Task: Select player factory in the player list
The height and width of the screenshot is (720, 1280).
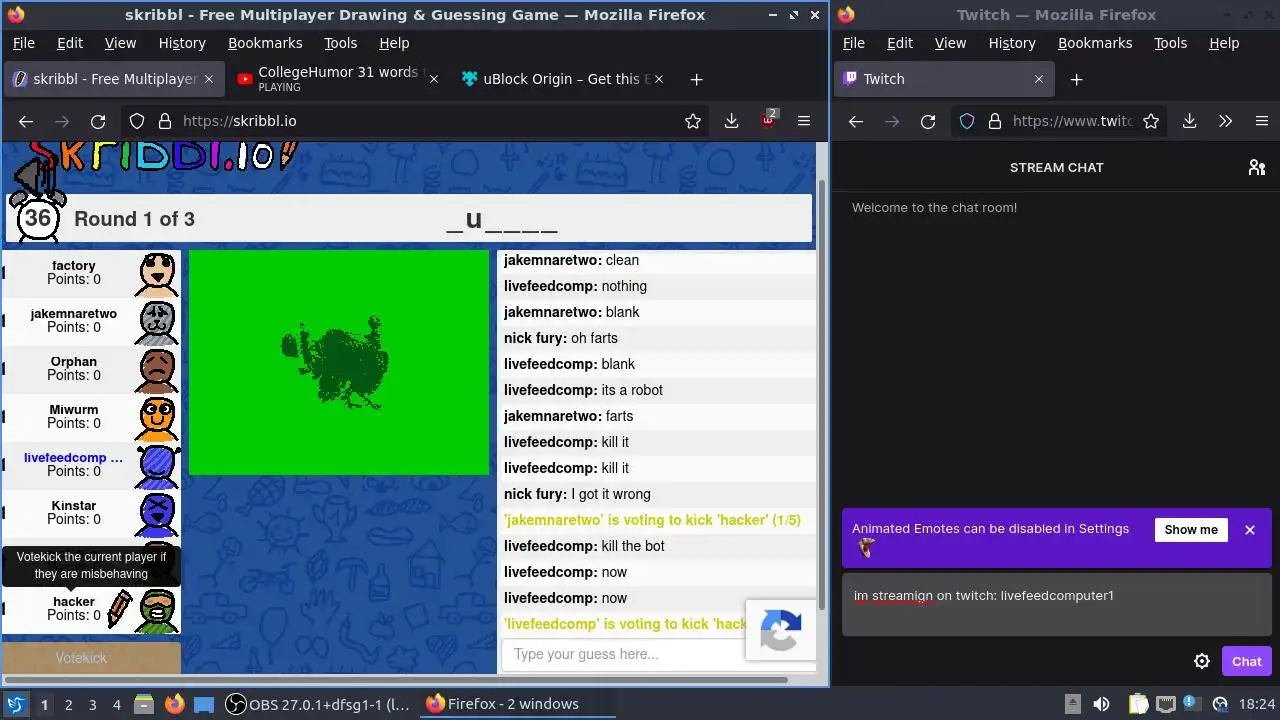Action: point(91,273)
